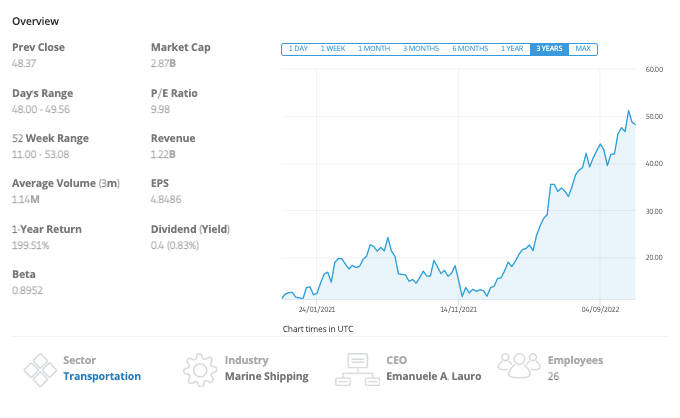
Task: Click the 14/11/2021 date on chart axis
Action: coord(458,309)
